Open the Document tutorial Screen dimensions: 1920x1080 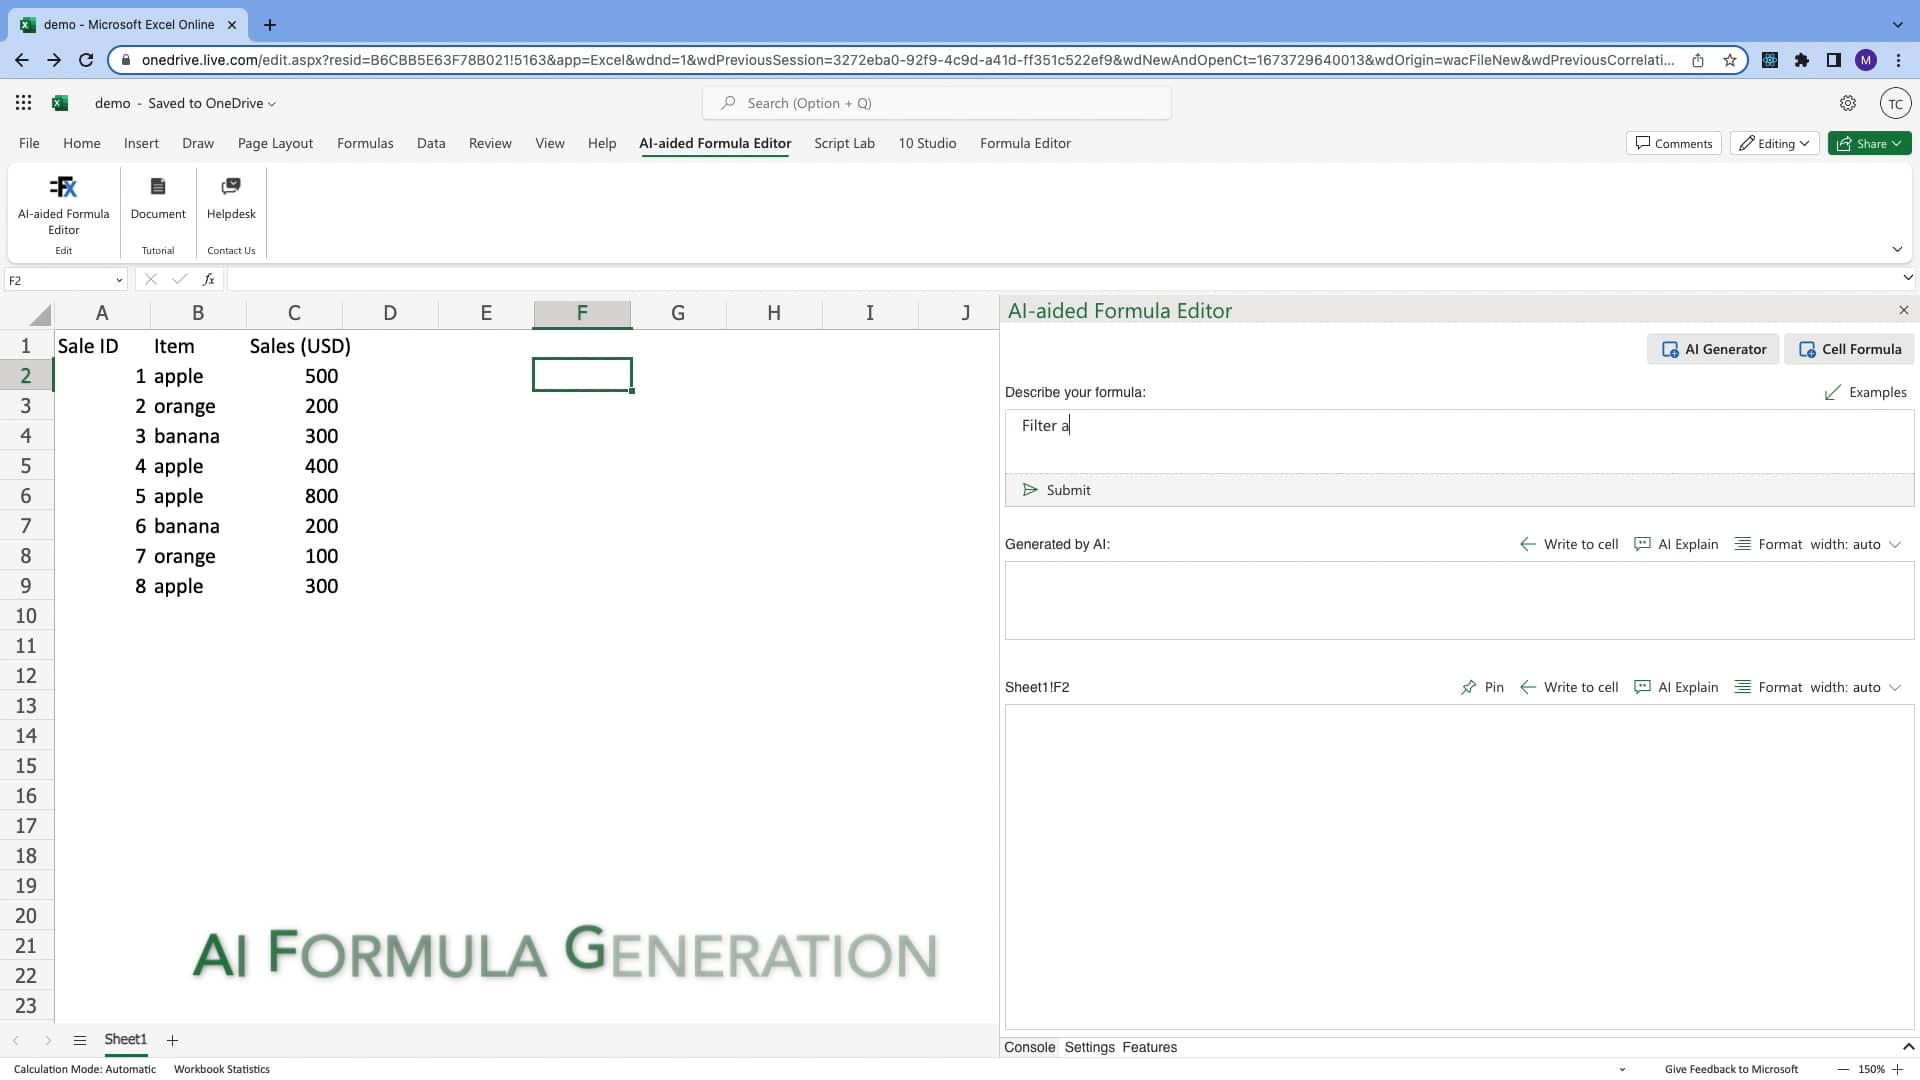157,200
